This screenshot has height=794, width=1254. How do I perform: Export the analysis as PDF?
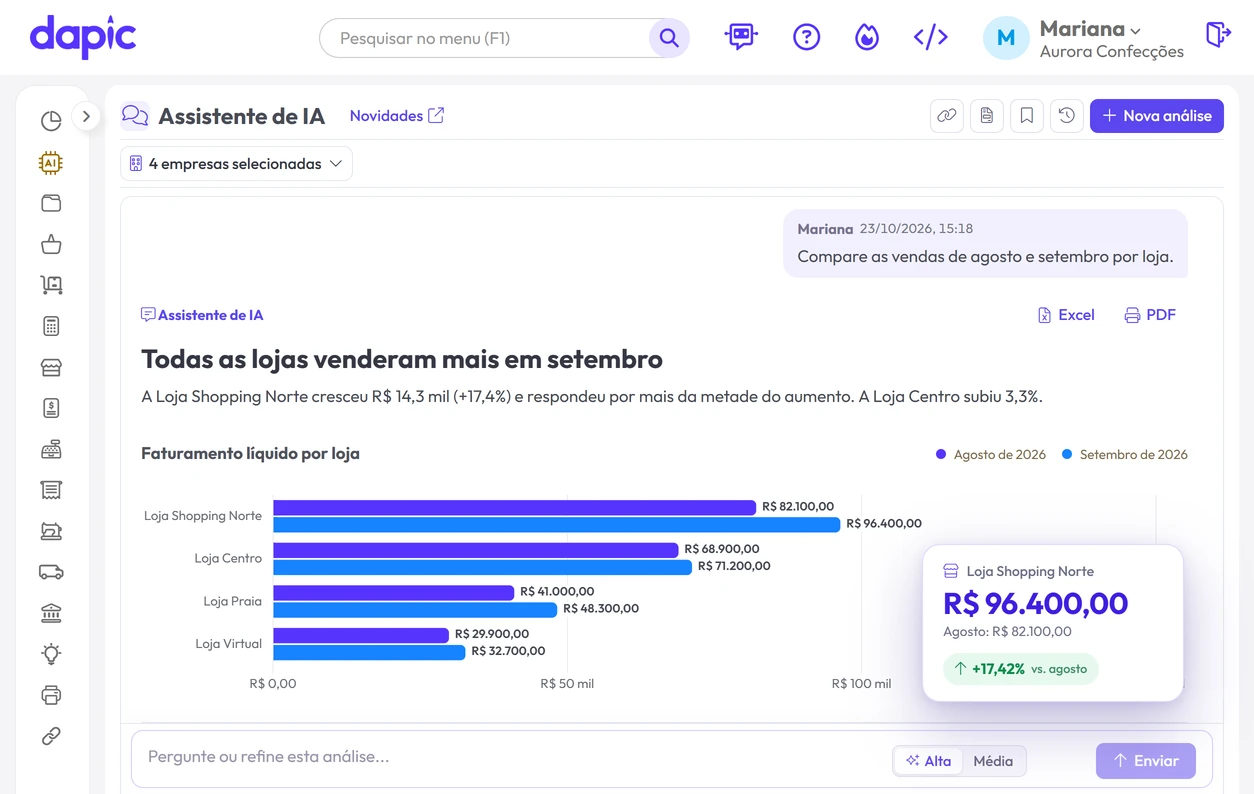(1150, 315)
